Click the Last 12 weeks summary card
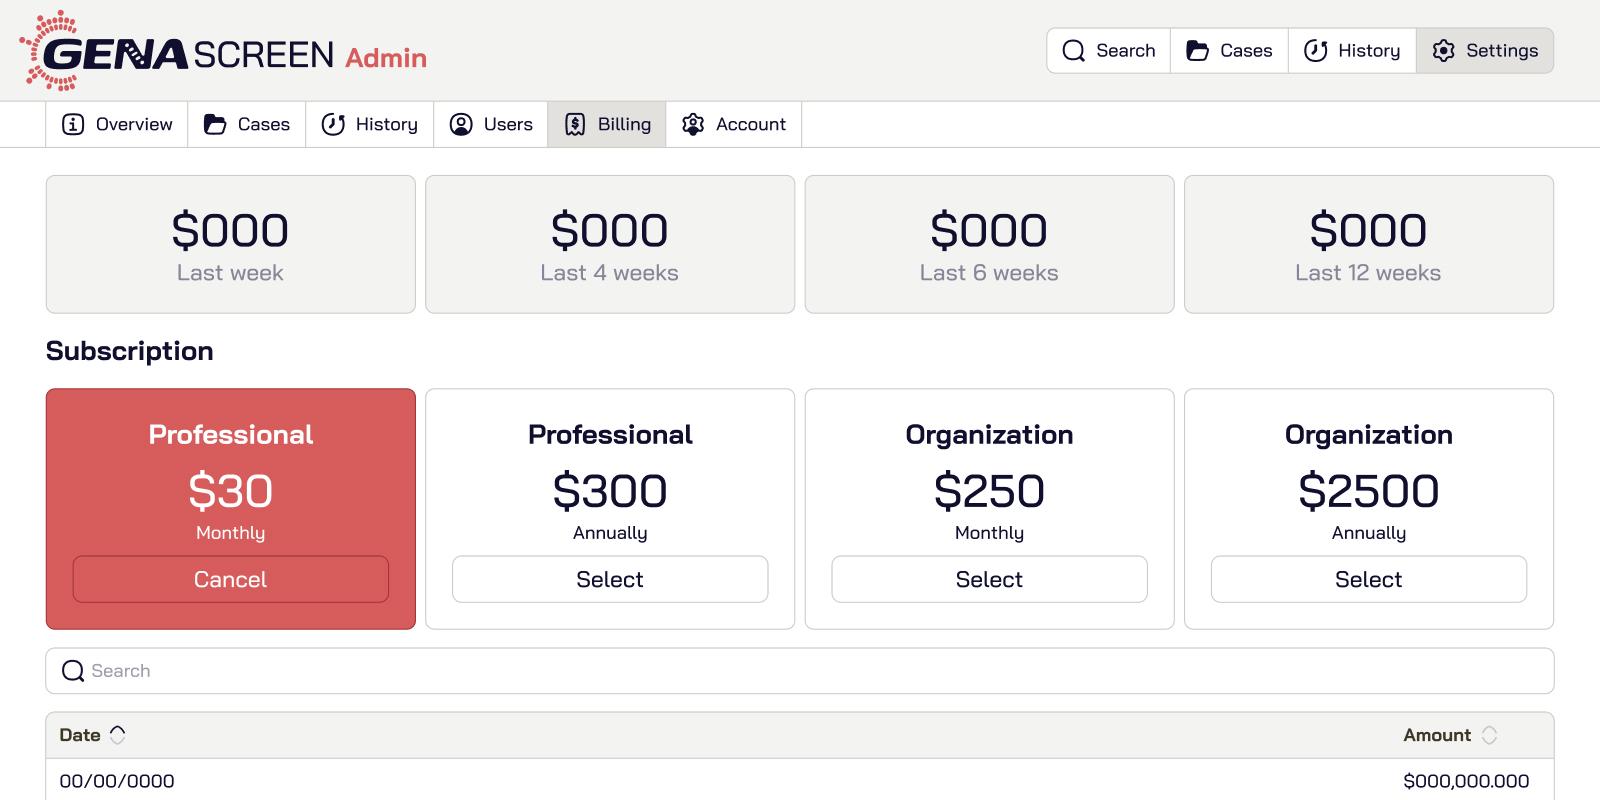 pyautogui.click(x=1368, y=244)
